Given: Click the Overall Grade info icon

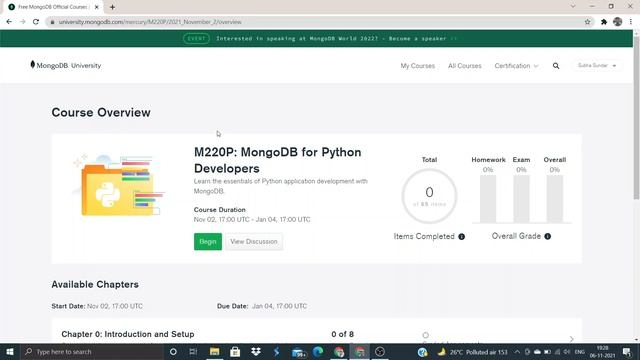Looking at the screenshot, I should [548, 236].
